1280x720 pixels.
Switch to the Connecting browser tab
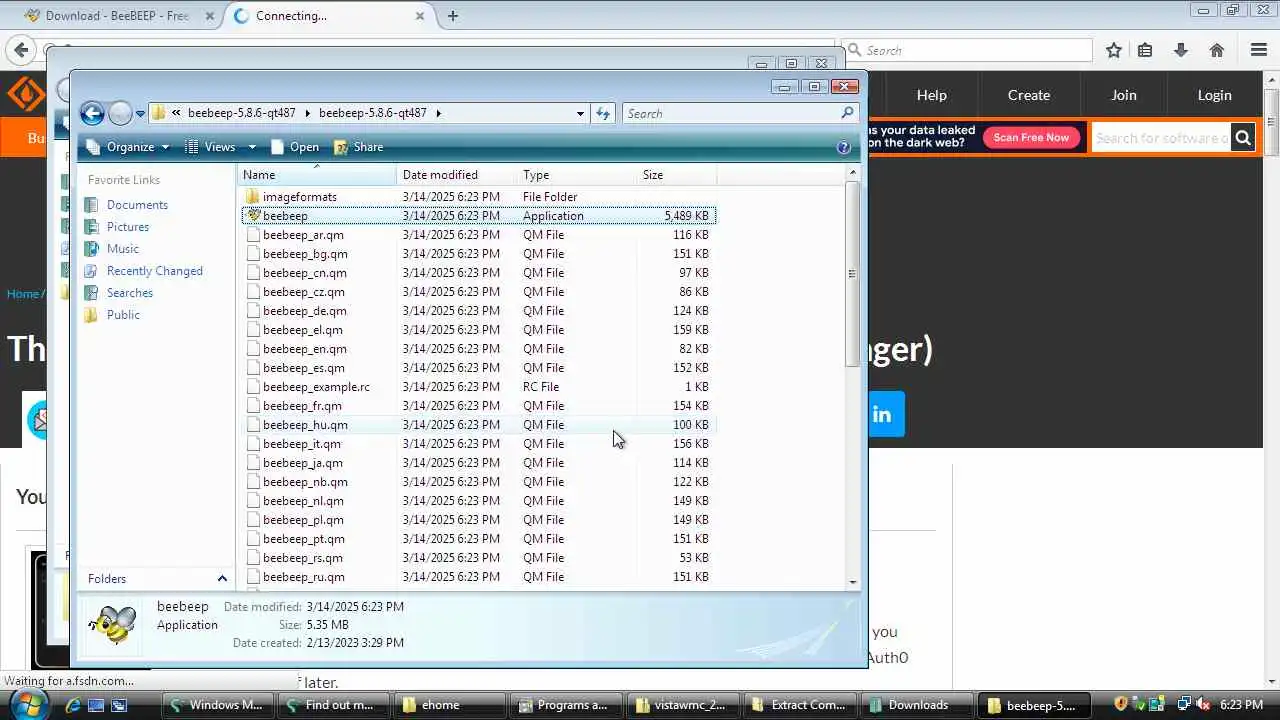coord(329,16)
